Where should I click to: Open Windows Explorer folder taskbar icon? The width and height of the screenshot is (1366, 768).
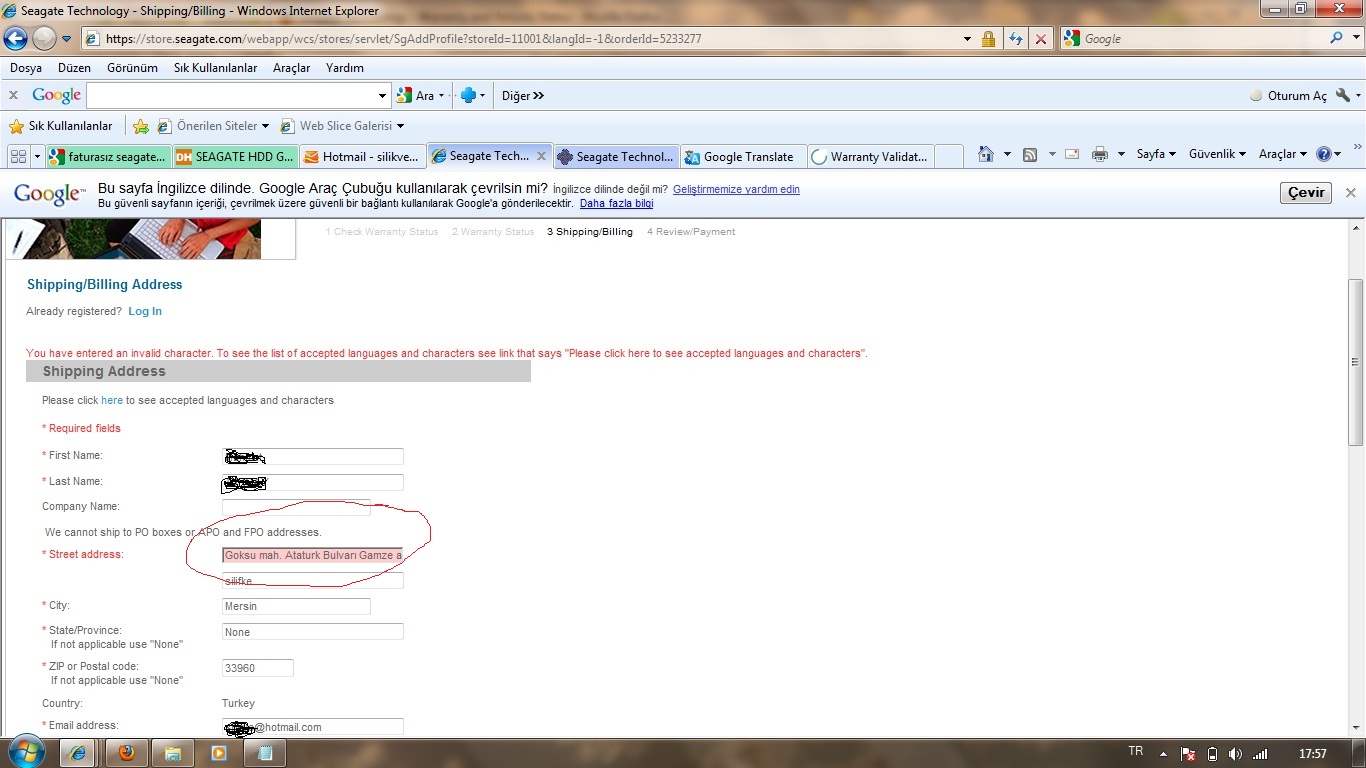coord(172,753)
